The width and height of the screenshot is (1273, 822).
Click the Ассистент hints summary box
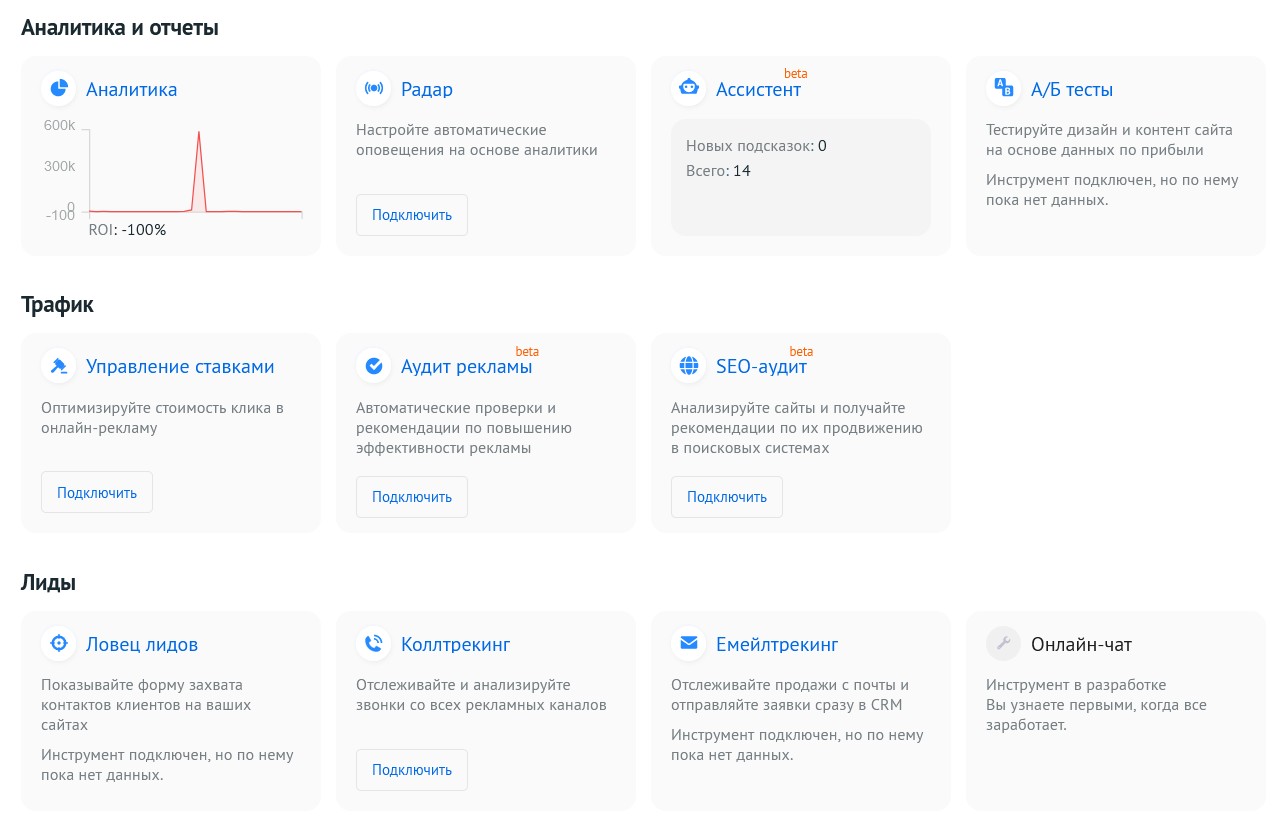coord(800,177)
